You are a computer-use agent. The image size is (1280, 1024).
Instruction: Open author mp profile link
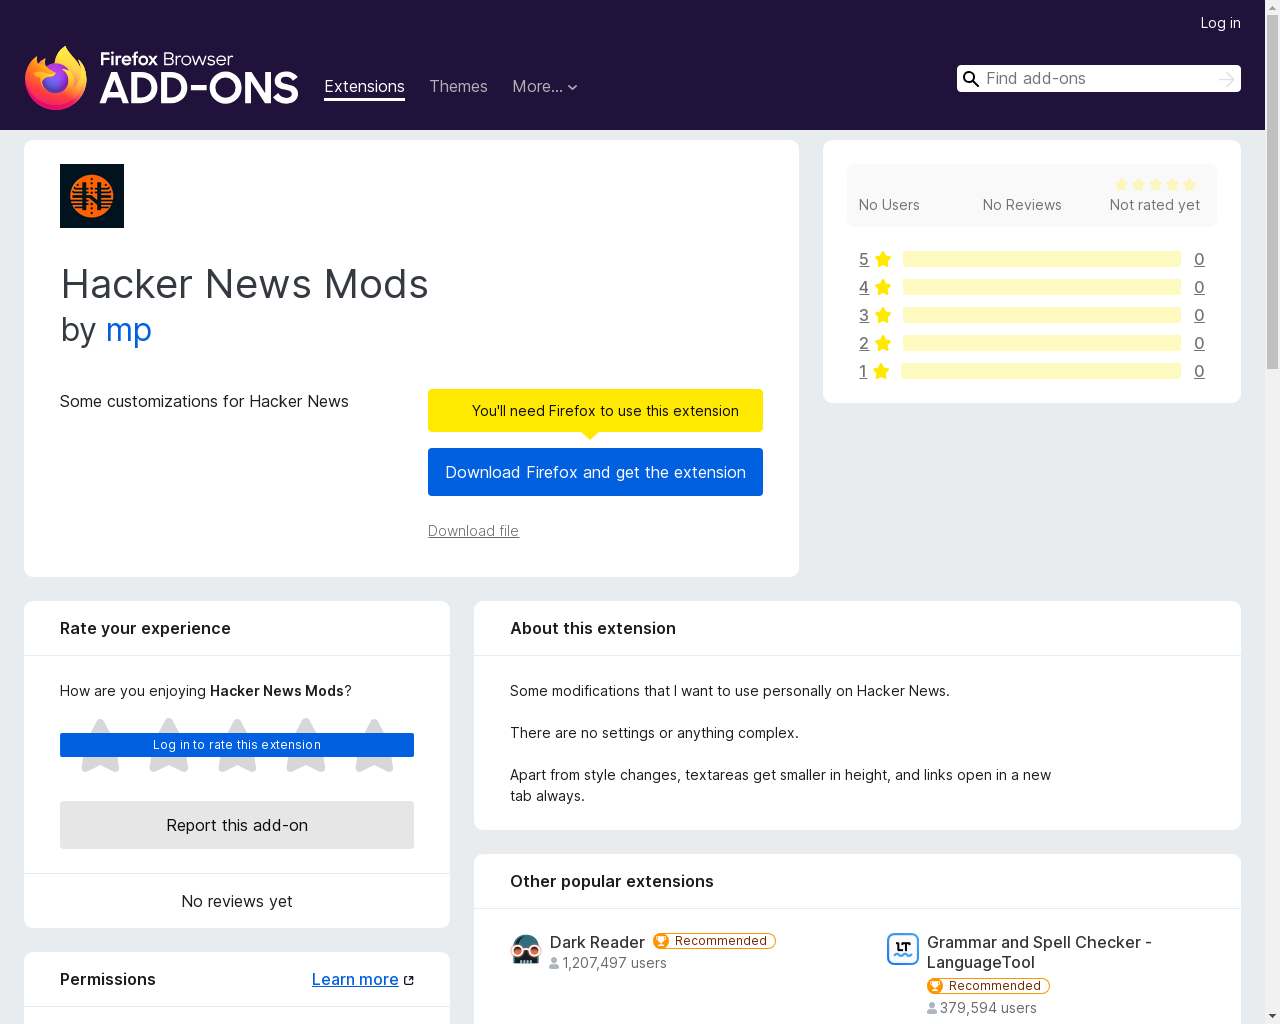coord(128,330)
